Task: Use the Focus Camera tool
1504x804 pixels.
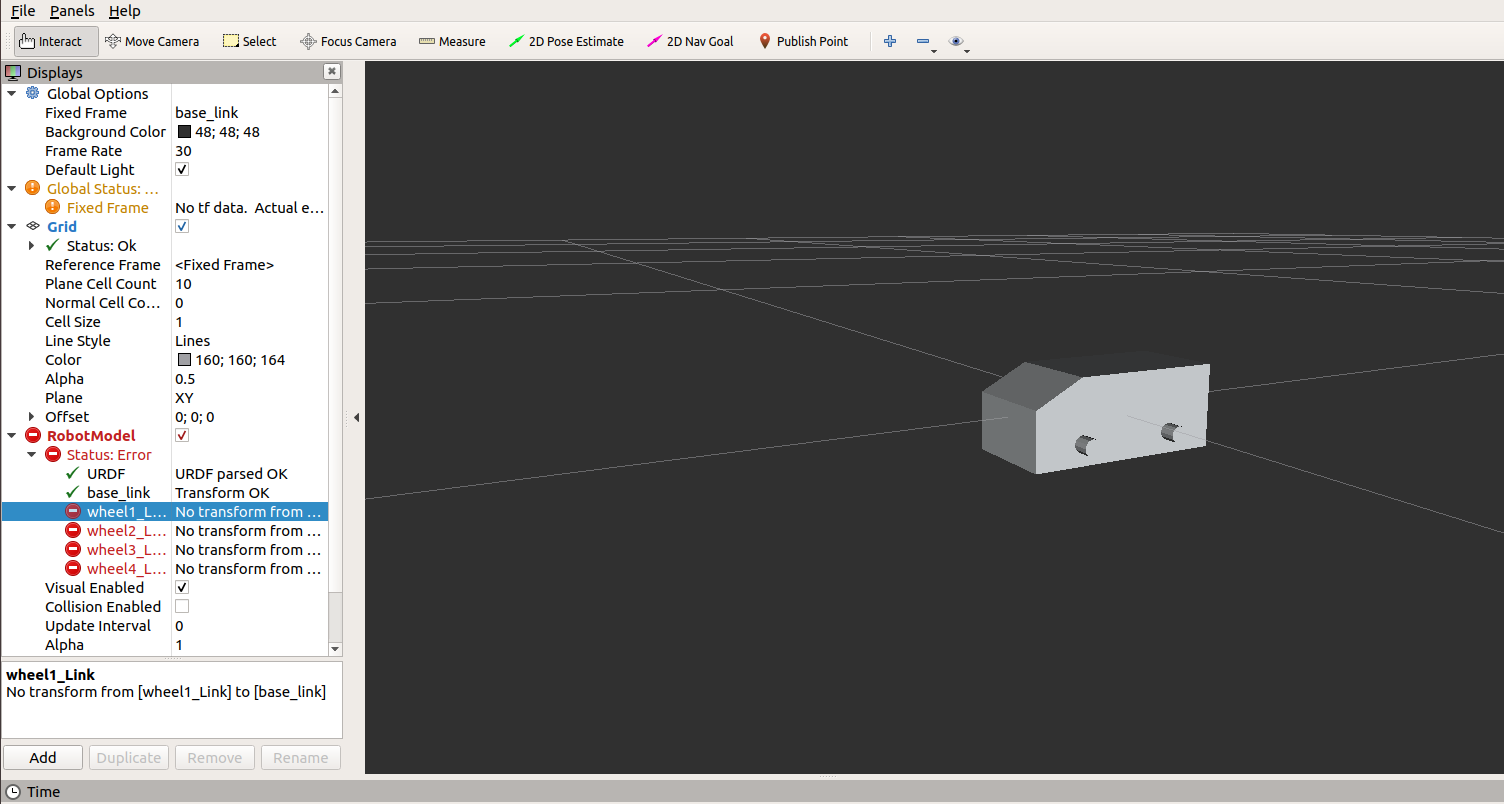Action: pos(348,41)
